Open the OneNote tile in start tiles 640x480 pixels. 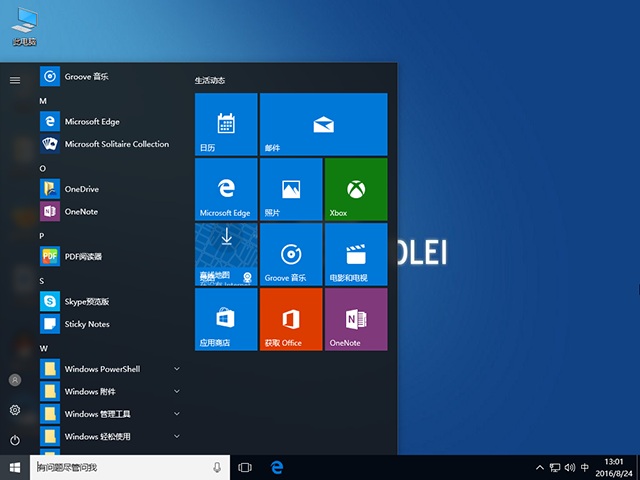(355, 319)
